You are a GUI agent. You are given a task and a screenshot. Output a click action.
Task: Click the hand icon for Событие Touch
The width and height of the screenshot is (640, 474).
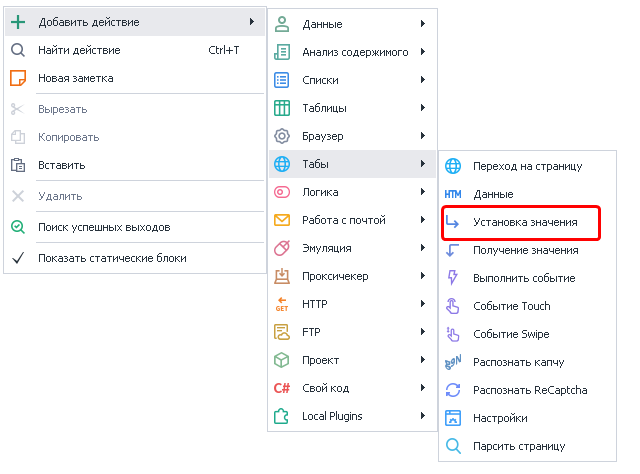click(453, 306)
